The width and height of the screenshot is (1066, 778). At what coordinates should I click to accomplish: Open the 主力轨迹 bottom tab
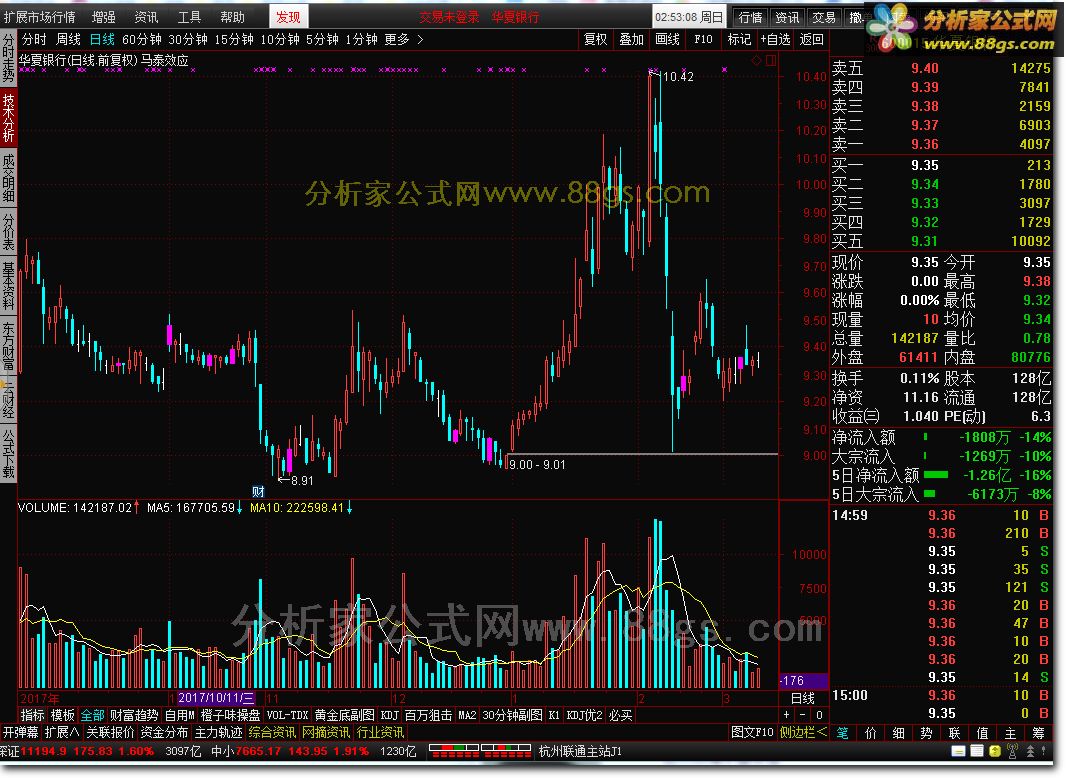click(218, 732)
